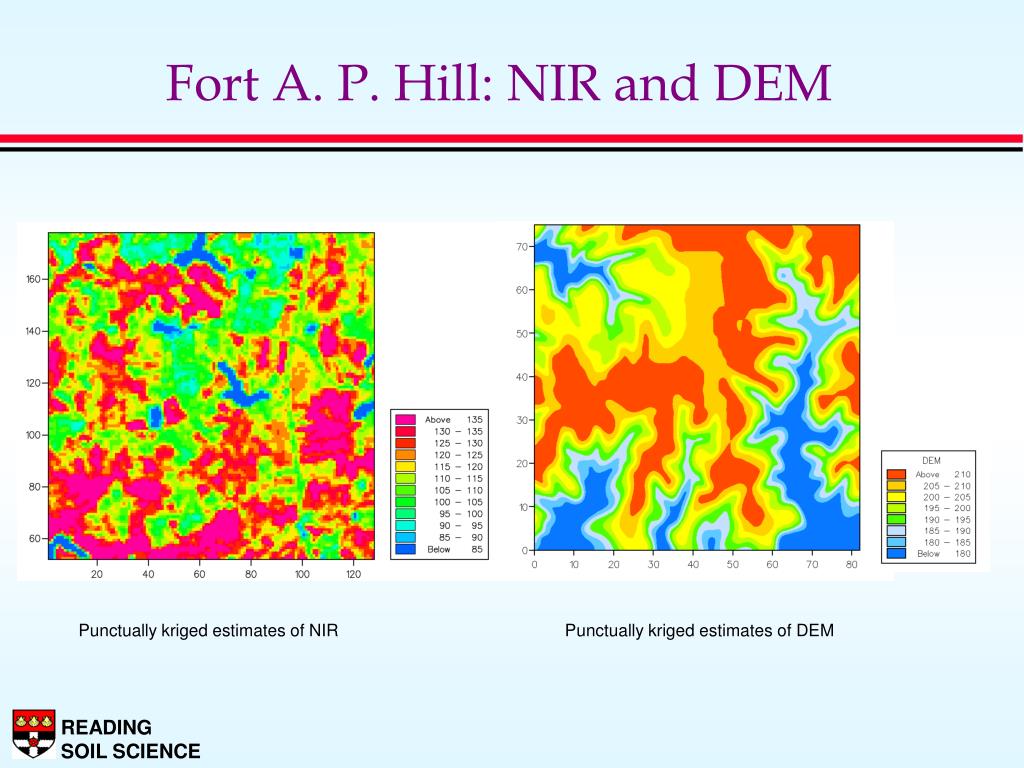Click the DEM legend 'Below 180' blue swatch
Screen dimensions: 1024x768
[896, 553]
